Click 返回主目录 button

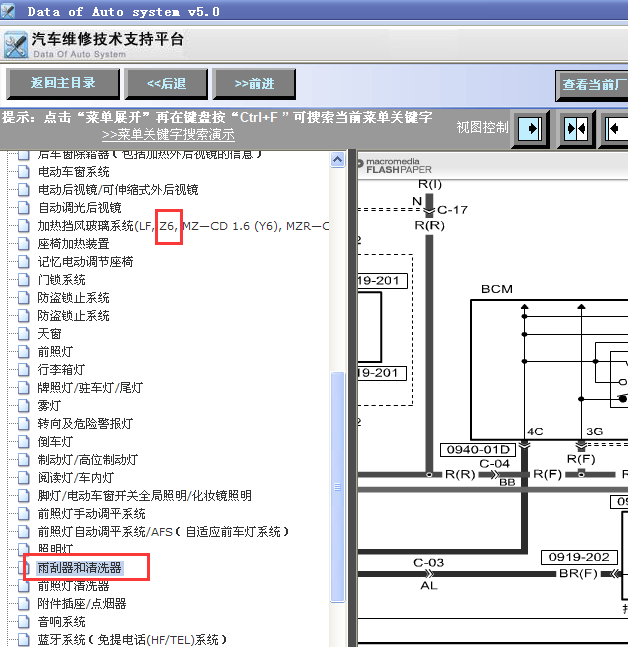coord(63,84)
